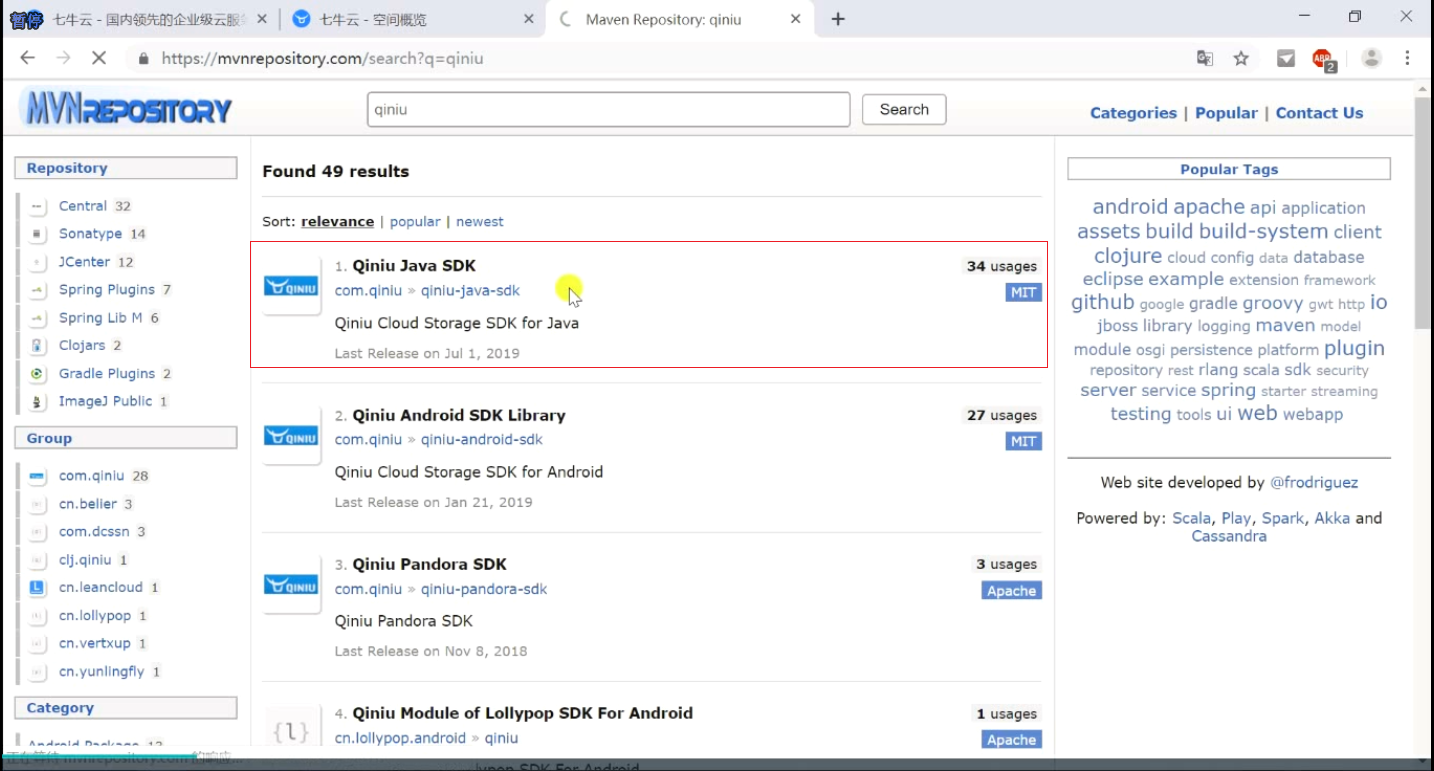
Task: Sort results by newest
Action: click(x=480, y=222)
